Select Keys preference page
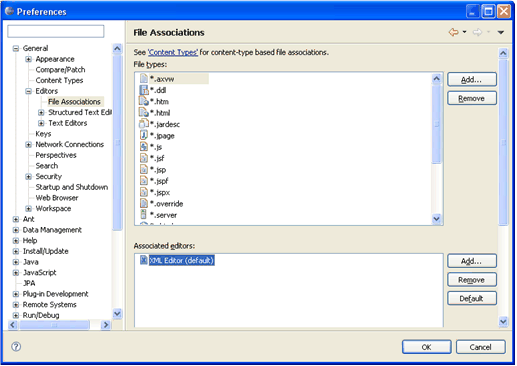Image resolution: width=517 pixels, height=366 pixels. click(x=43, y=134)
